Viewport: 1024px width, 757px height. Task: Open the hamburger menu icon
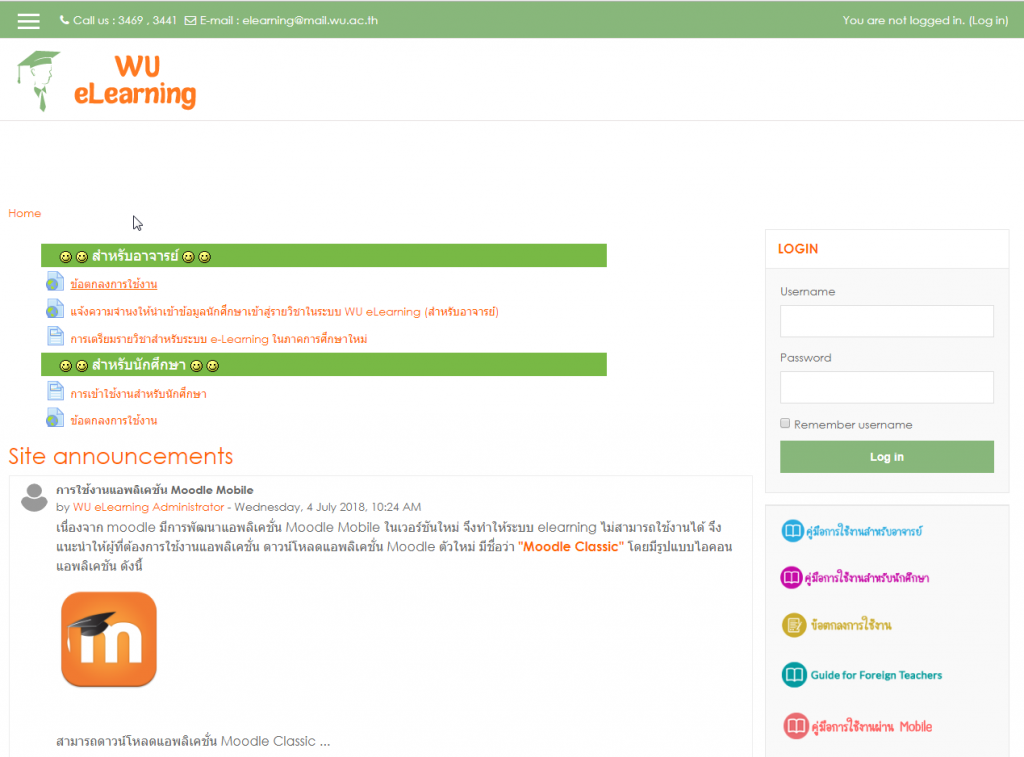[x=28, y=20]
